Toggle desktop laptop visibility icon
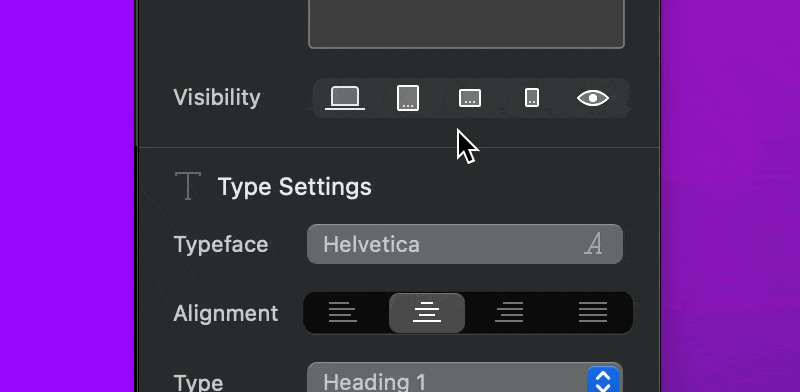Viewport: 800px width, 392px height. 345,98
